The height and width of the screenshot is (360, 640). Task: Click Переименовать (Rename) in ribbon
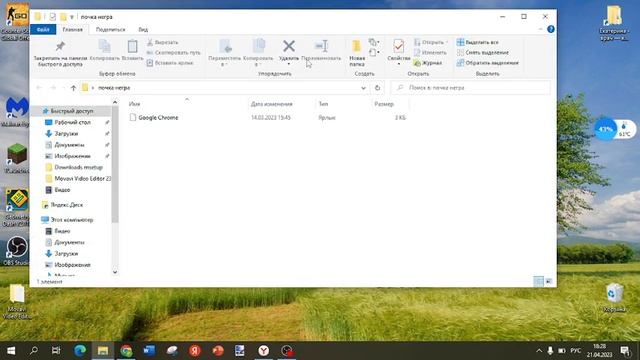[x=321, y=51]
